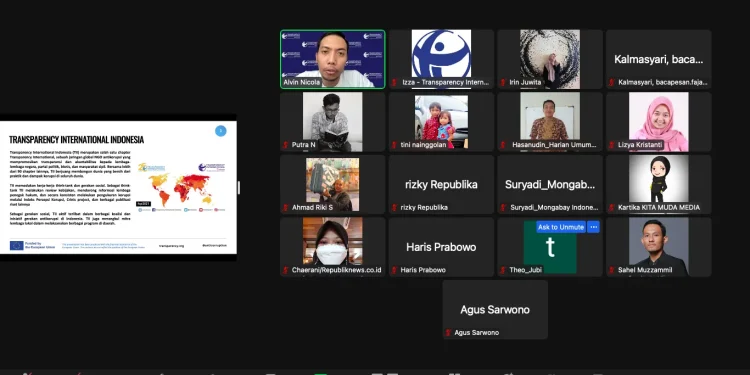Click the muted mic icon beside tini nainggolan
The image size is (750, 375).
click(394, 145)
